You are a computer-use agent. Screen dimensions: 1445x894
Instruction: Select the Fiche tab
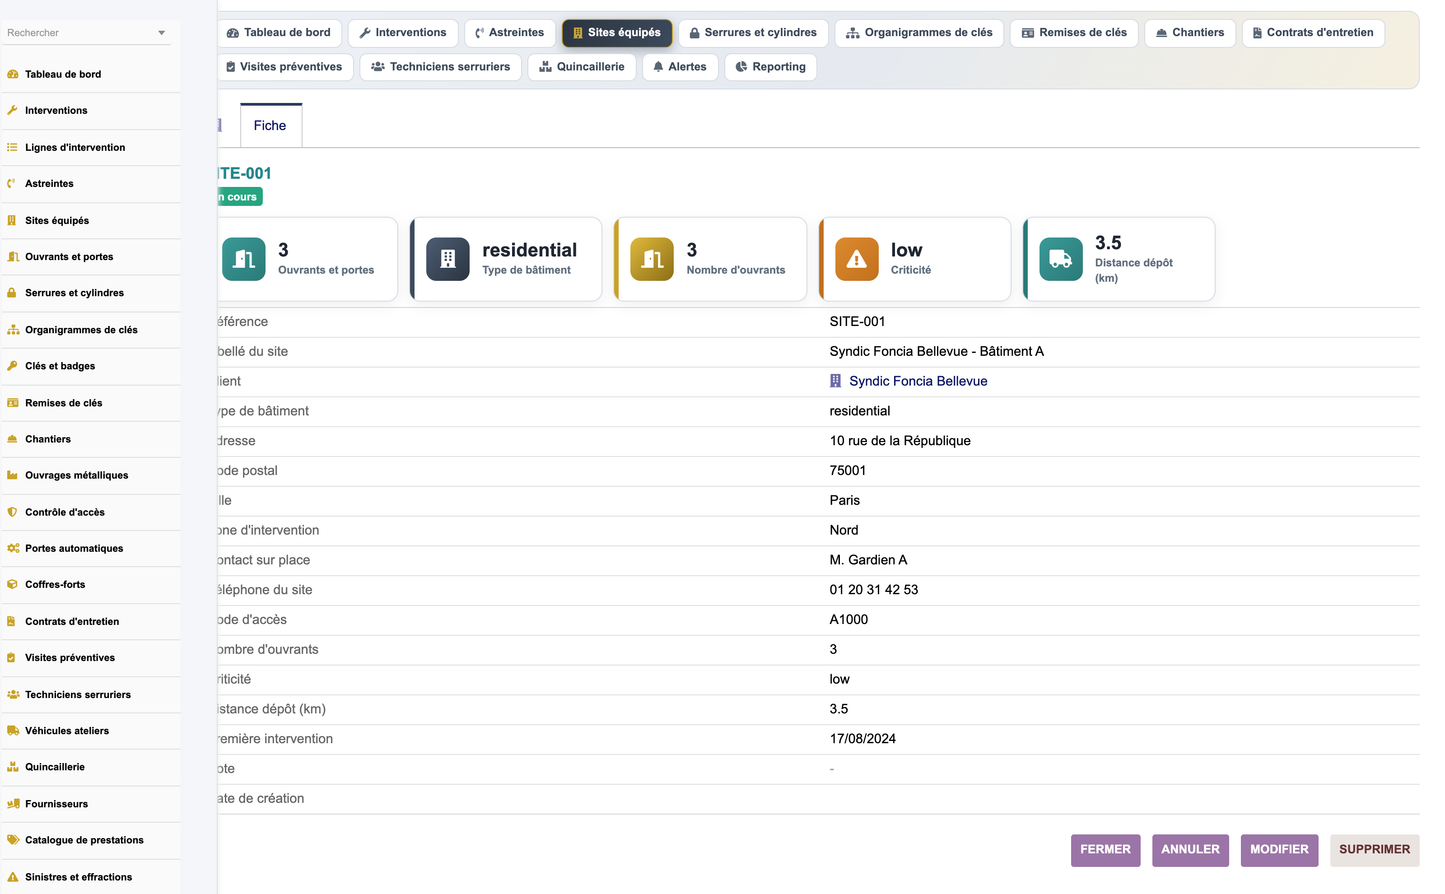pos(270,126)
